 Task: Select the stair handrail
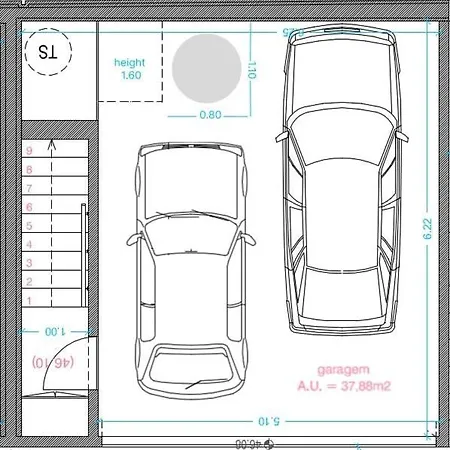84,255
